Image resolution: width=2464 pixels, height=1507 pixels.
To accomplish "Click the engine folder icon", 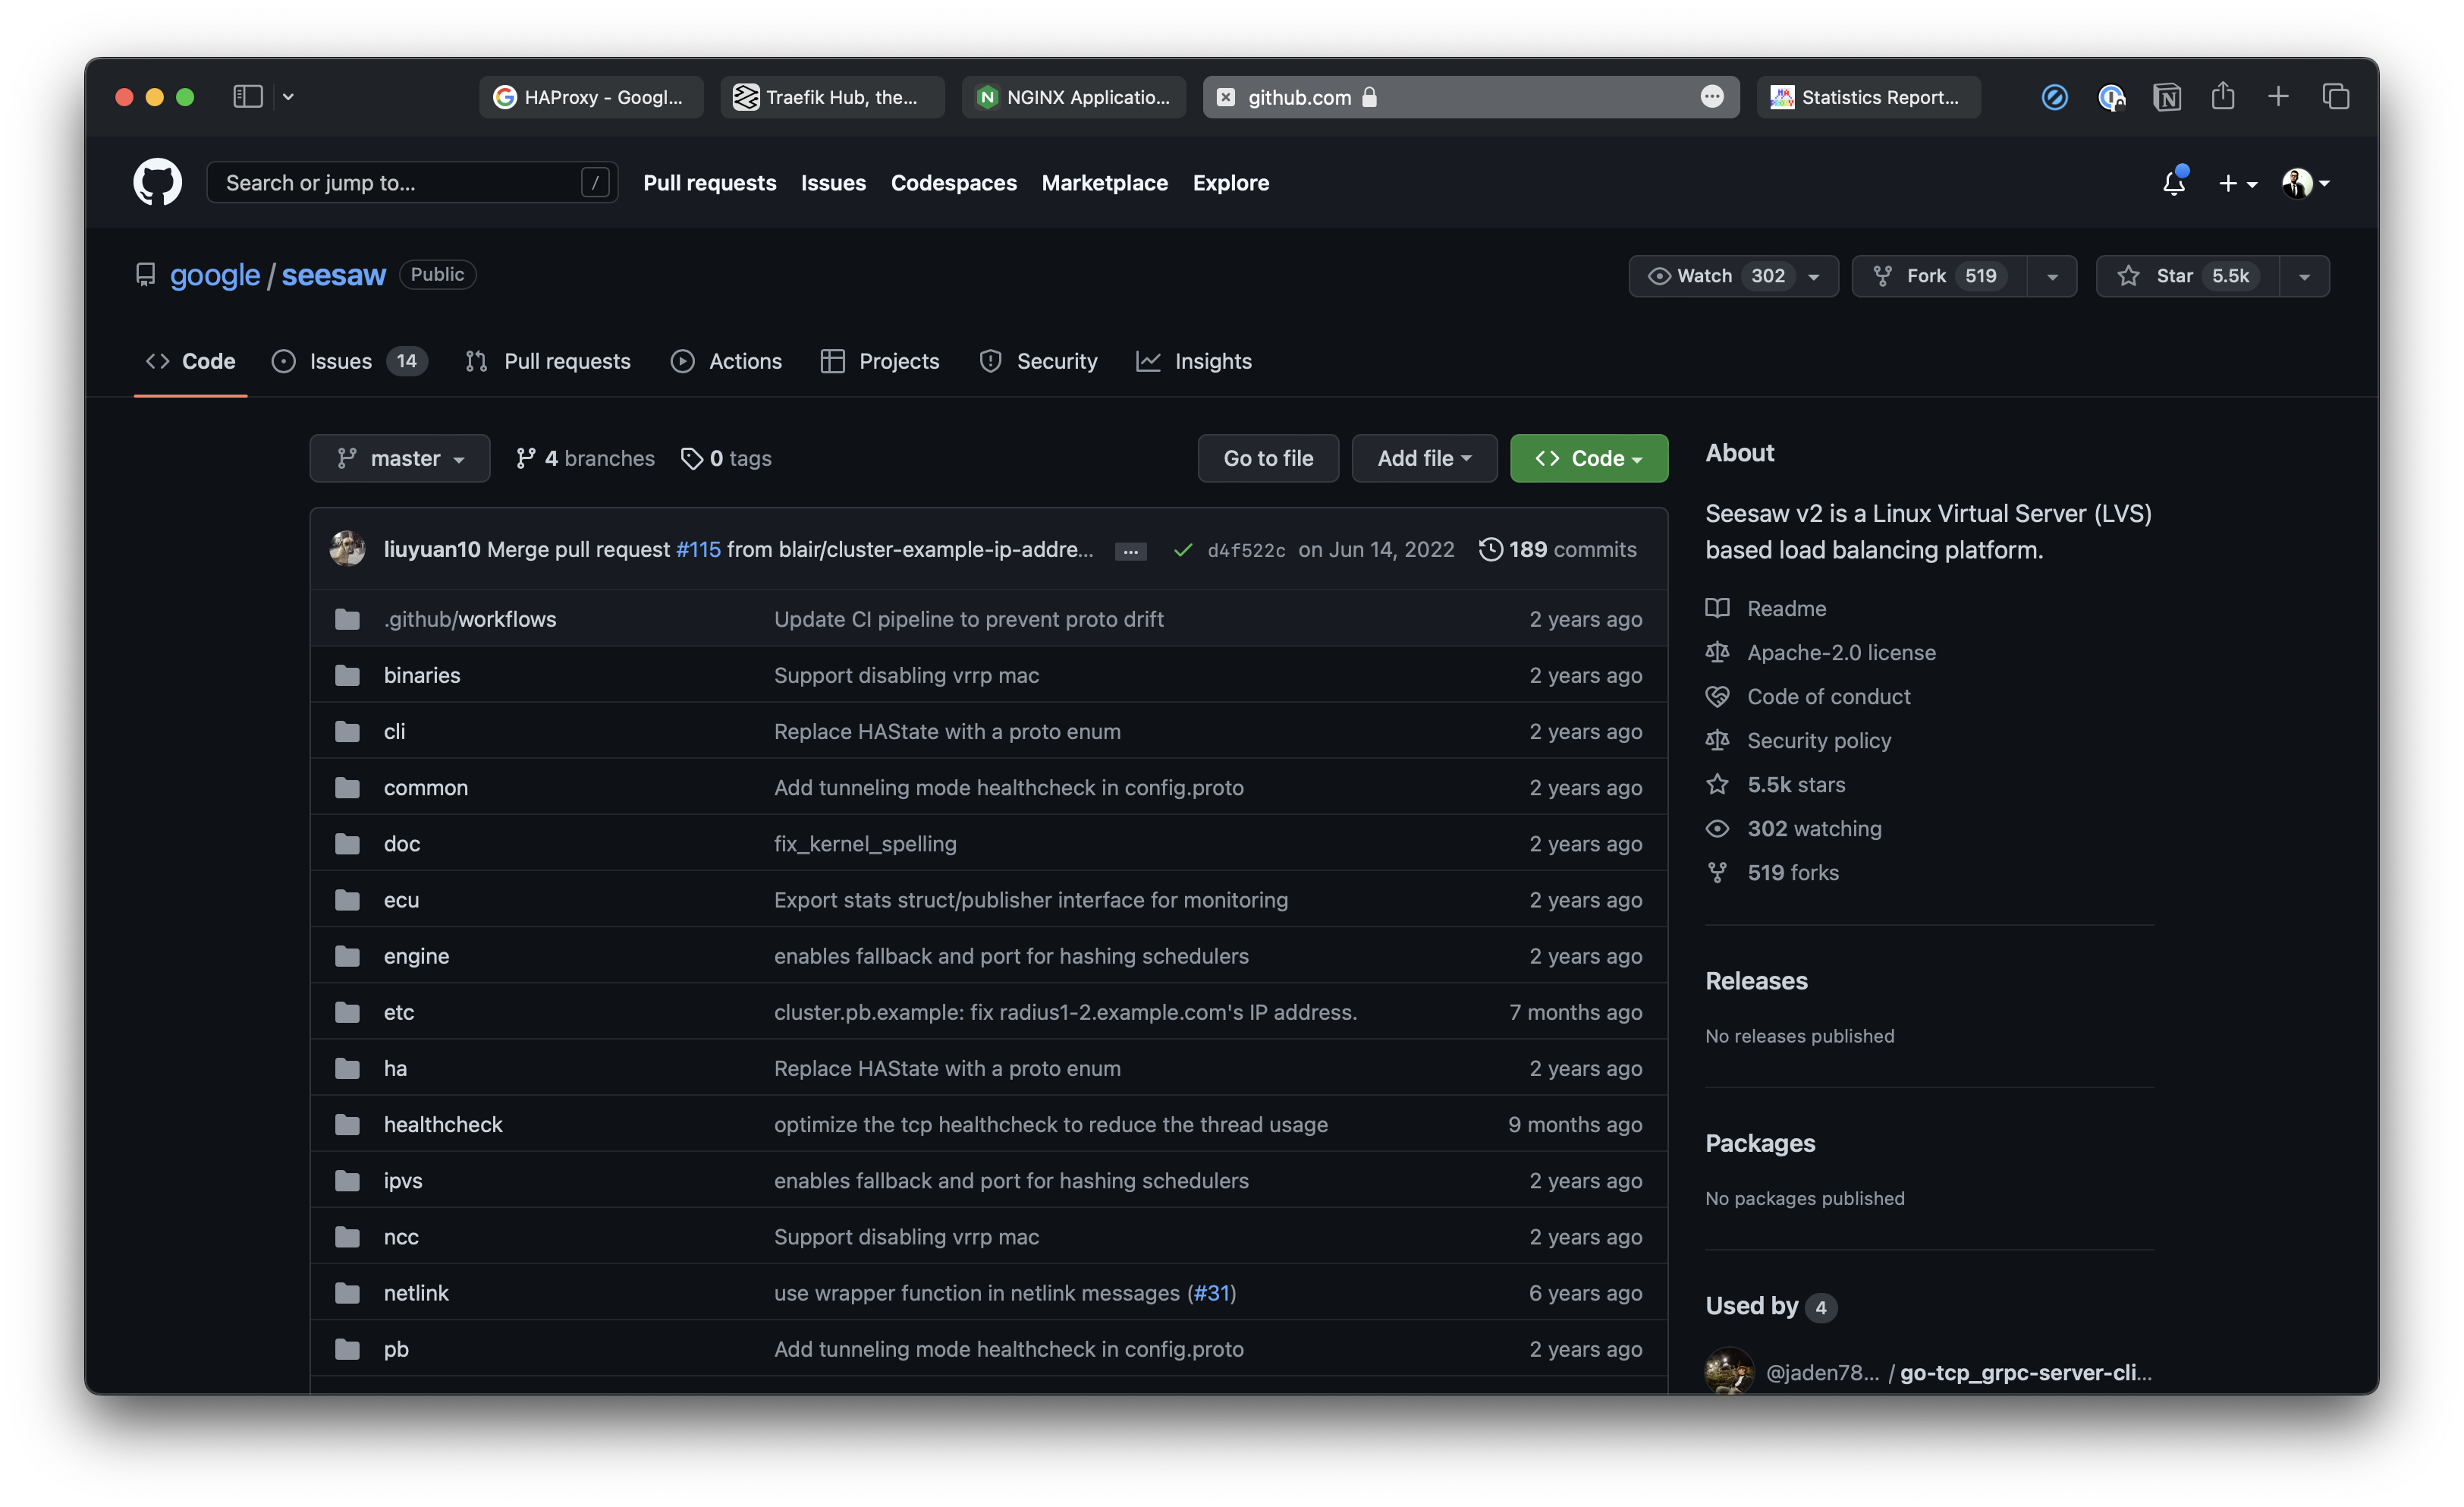I will 347,956.
